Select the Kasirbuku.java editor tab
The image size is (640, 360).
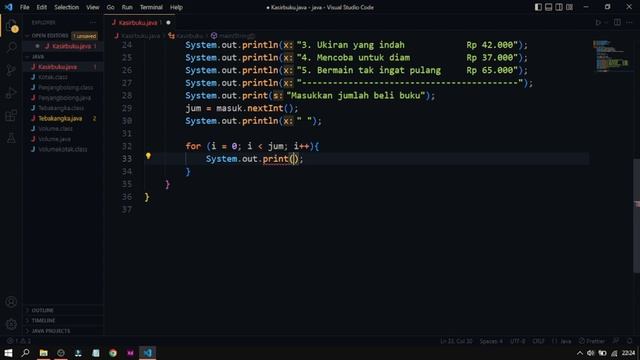coord(140,22)
